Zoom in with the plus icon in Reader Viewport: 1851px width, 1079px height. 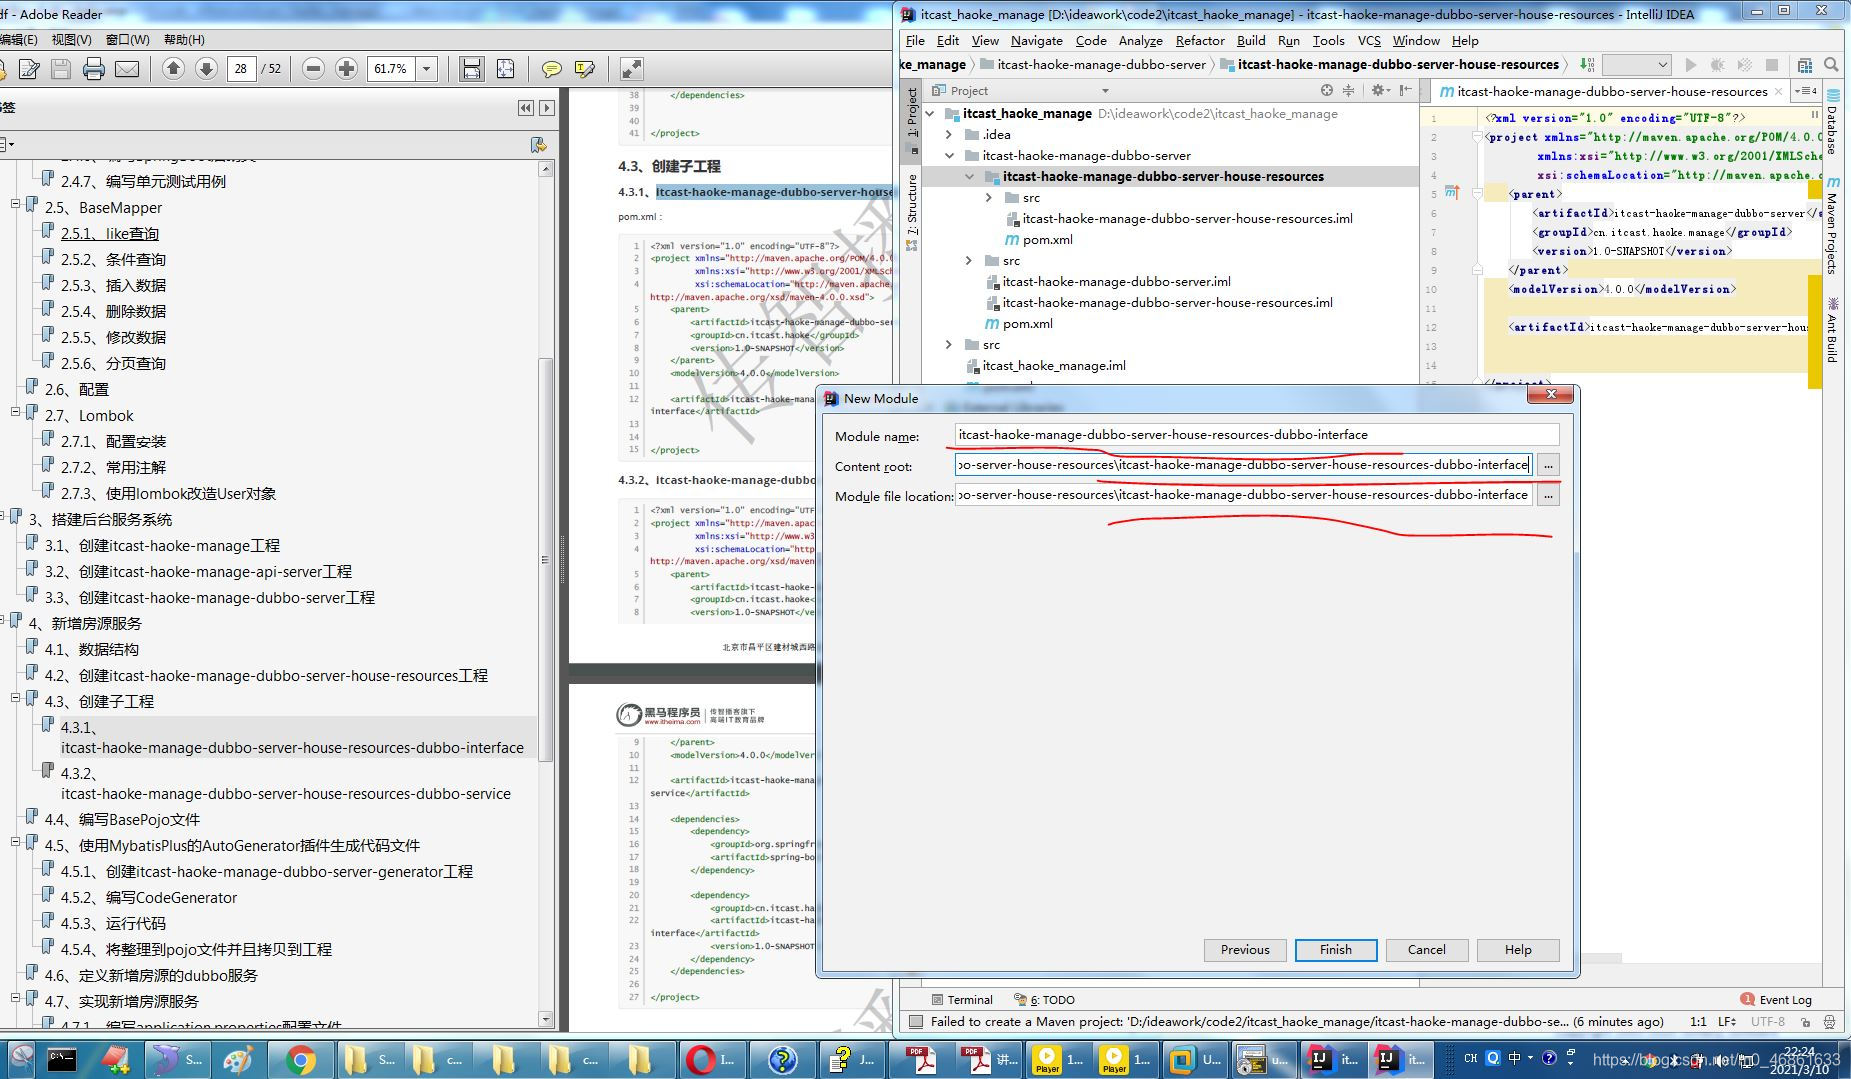tap(346, 69)
